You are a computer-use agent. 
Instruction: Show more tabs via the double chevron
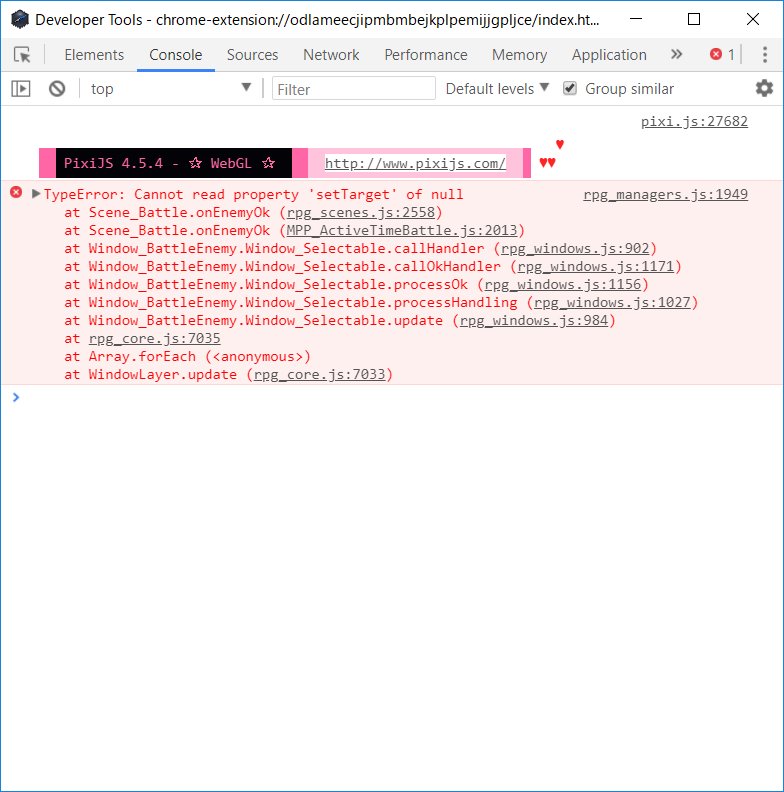(676, 55)
